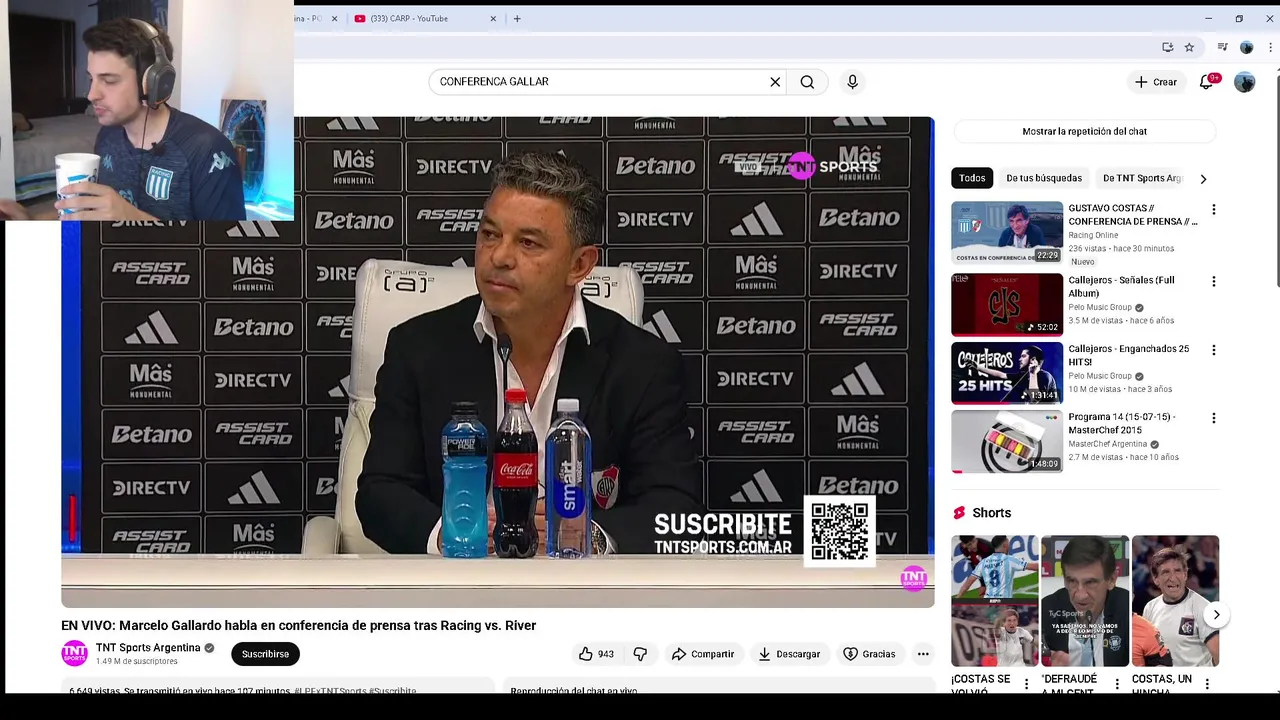Screen dimensions: 1280x720
Task: Open Callejeros - Señales Full Album thumbnail
Action: (1007, 304)
